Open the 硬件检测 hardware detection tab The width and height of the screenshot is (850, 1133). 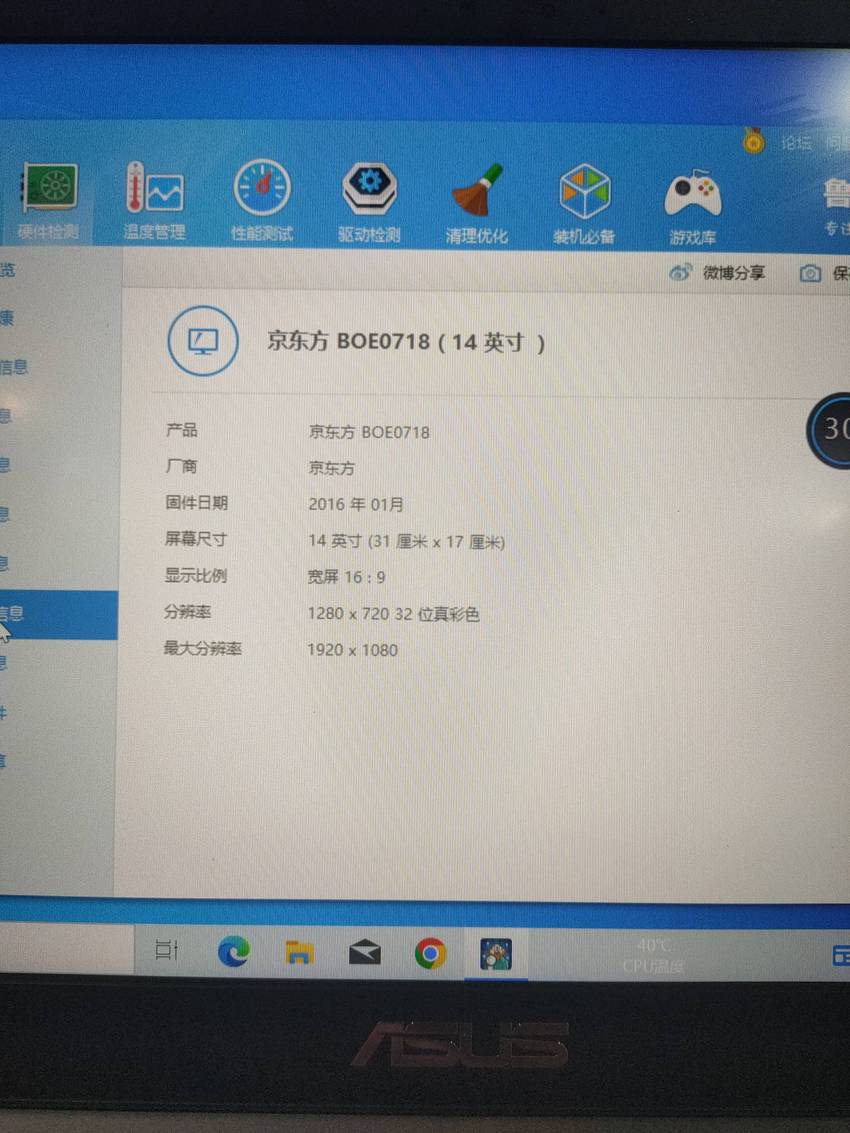point(49,202)
